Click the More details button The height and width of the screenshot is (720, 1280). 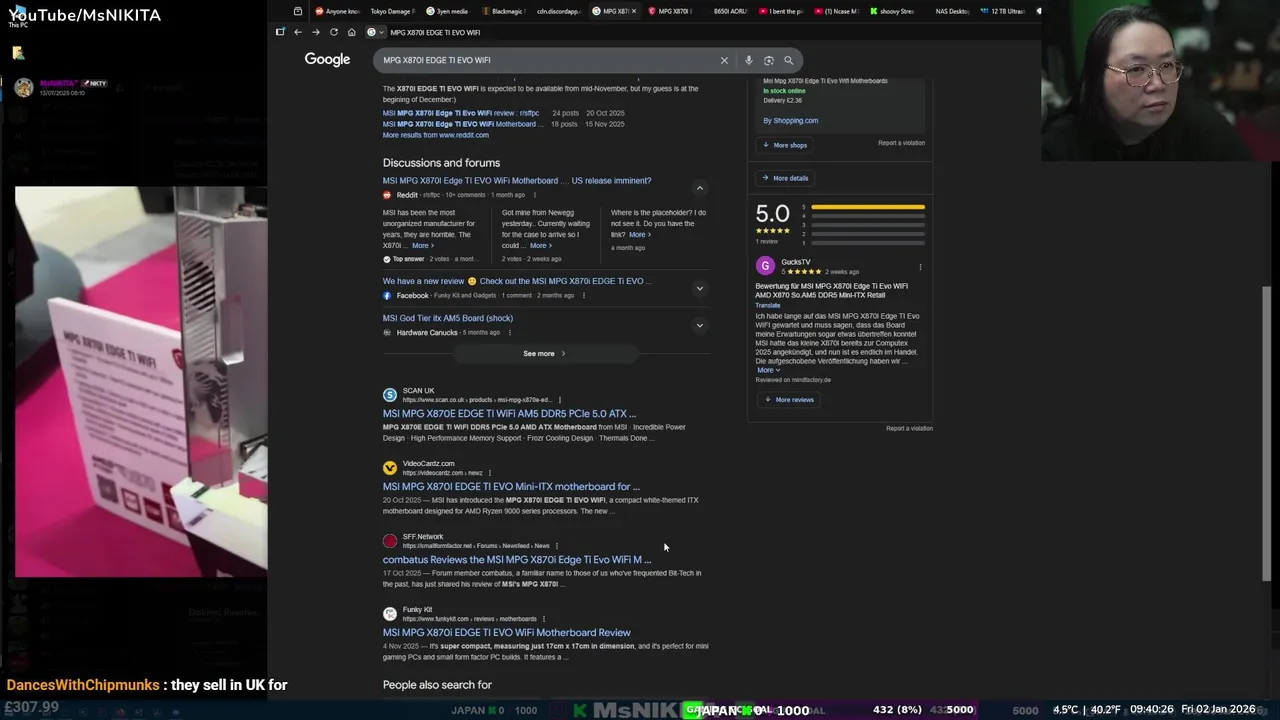click(x=785, y=178)
